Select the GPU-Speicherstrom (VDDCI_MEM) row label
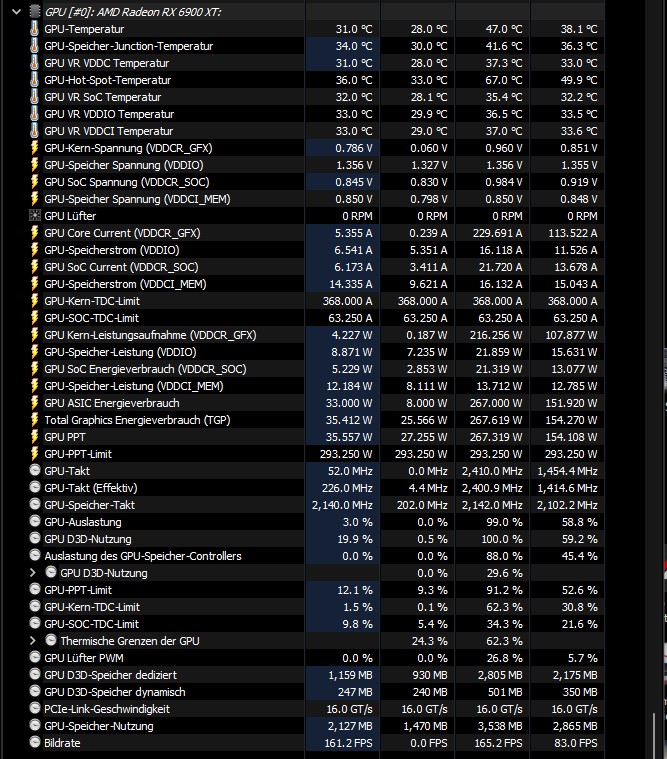 [125, 284]
